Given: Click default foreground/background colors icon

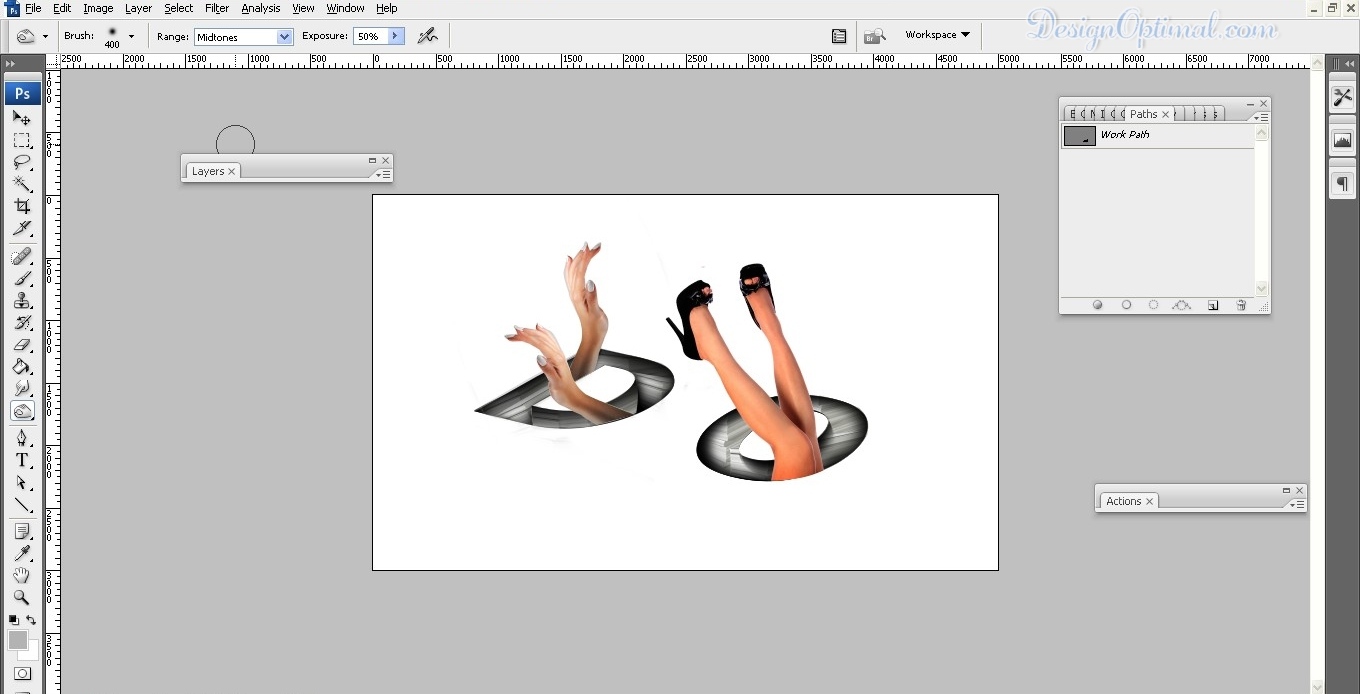Looking at the screenshot, I should pos(14,620).
